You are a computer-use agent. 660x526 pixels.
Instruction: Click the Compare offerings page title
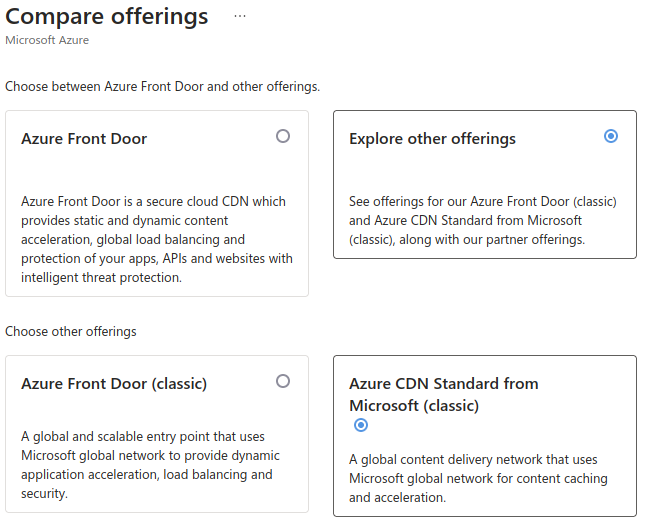click(106, 17)
